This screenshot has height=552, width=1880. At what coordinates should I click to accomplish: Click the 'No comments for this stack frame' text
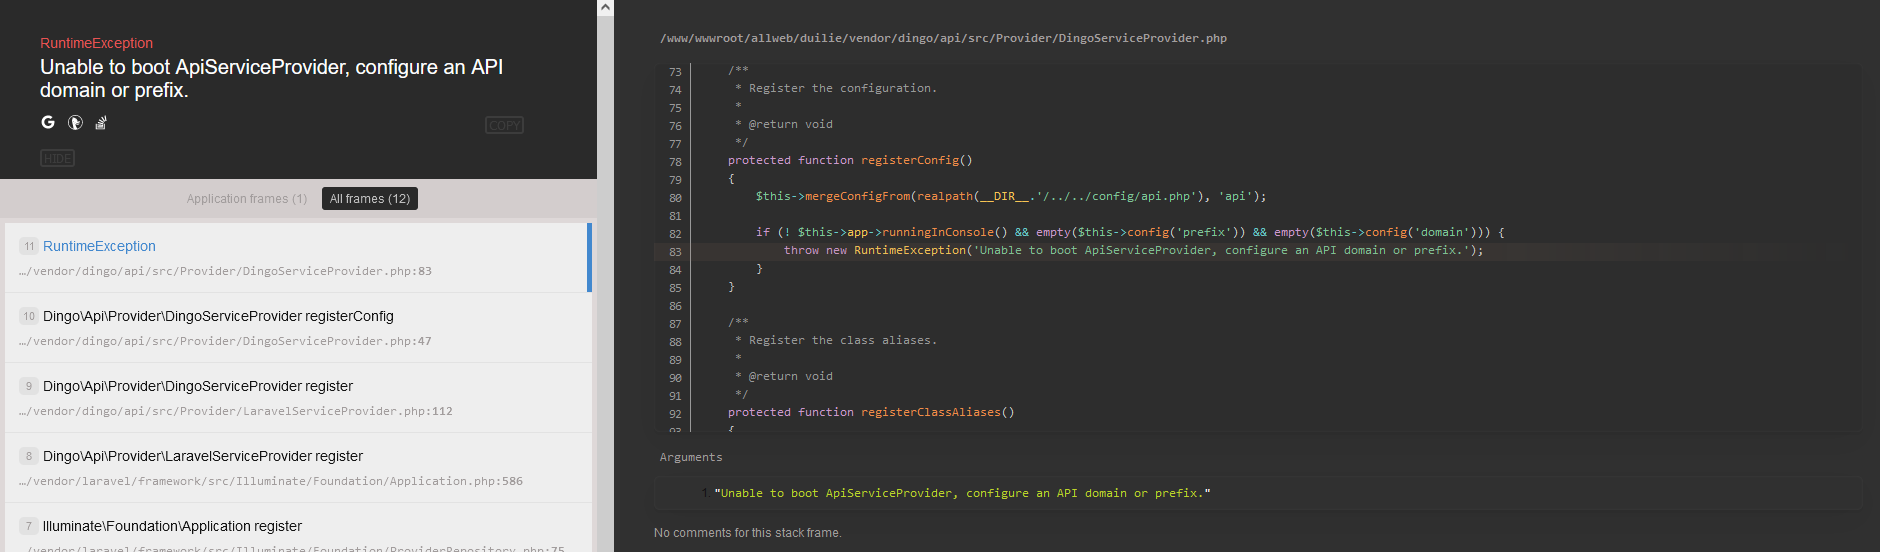(747, 533)
